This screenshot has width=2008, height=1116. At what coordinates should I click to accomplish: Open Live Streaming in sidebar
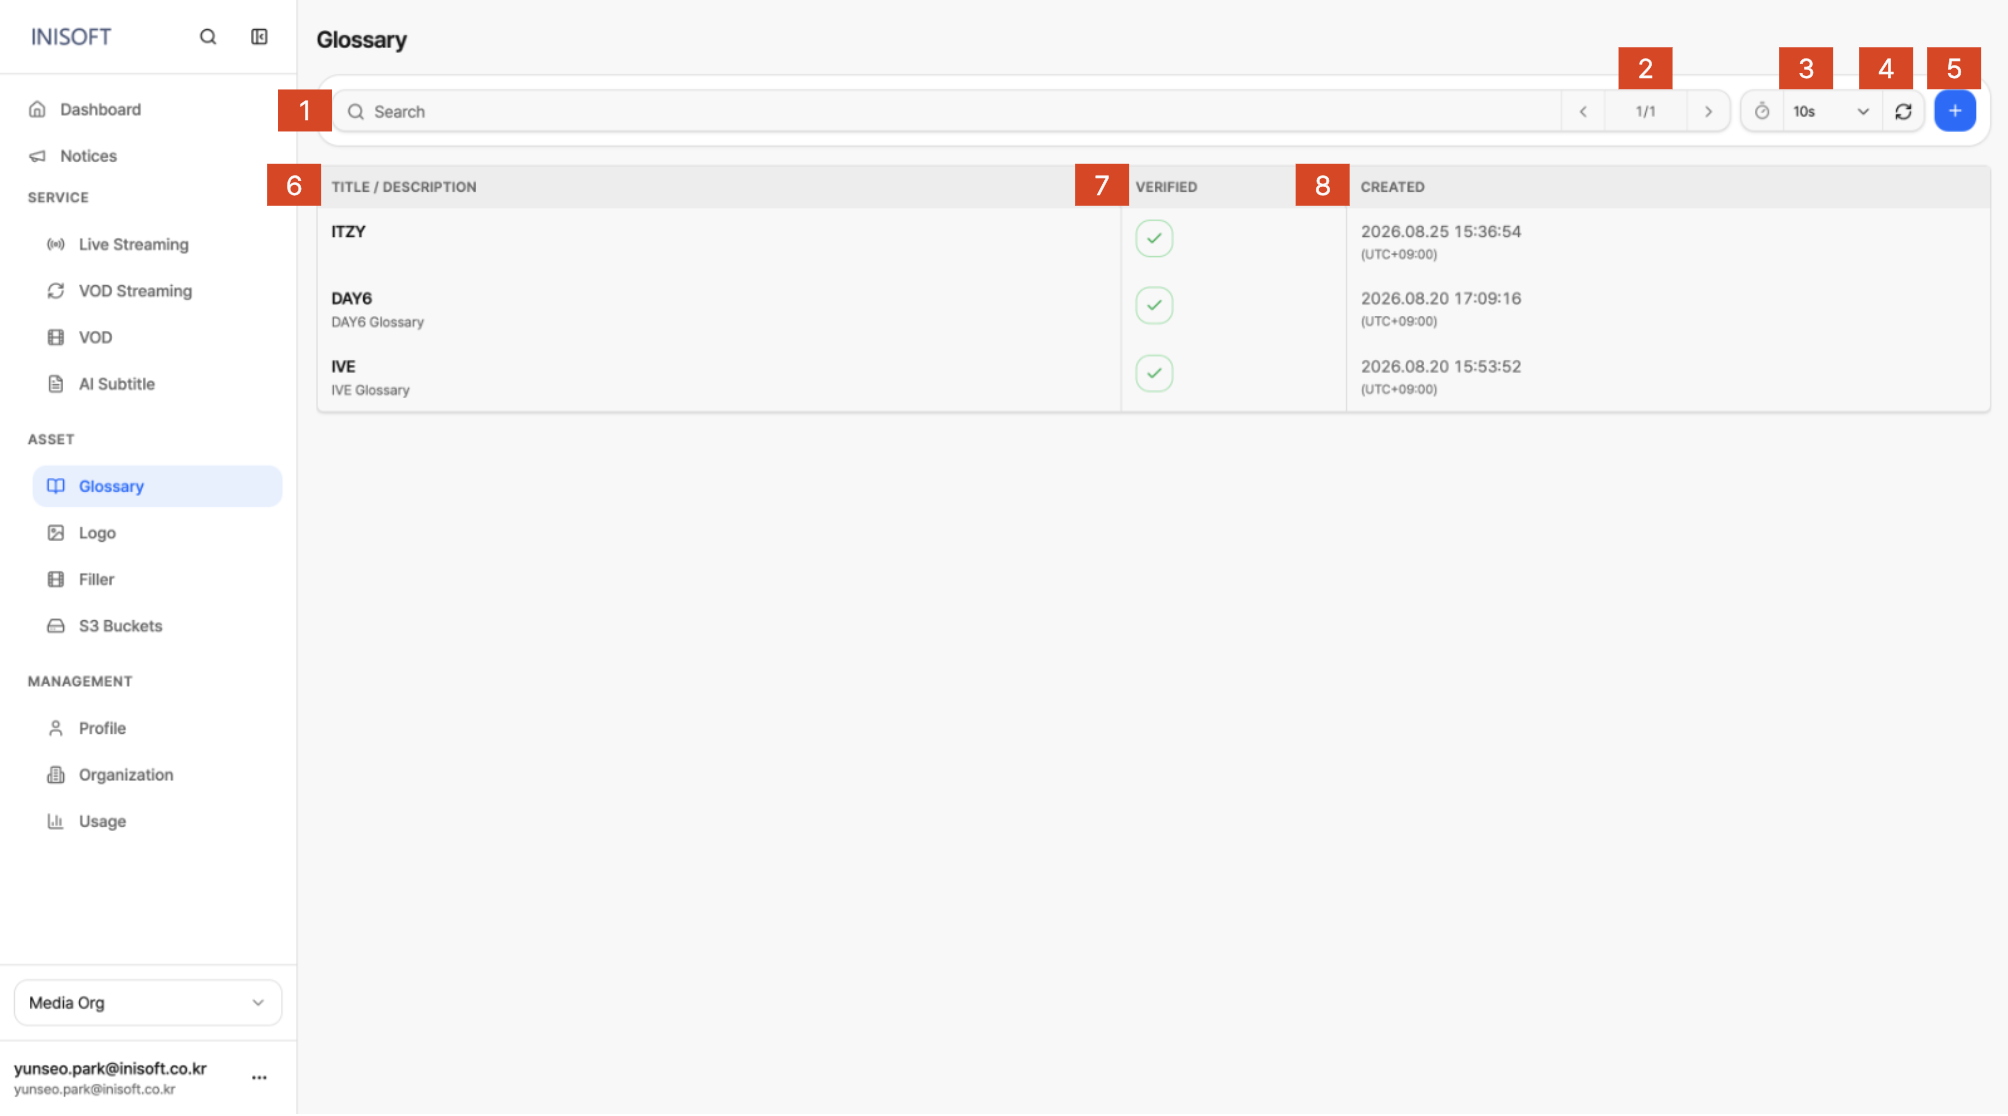click(x=133, y=245)
